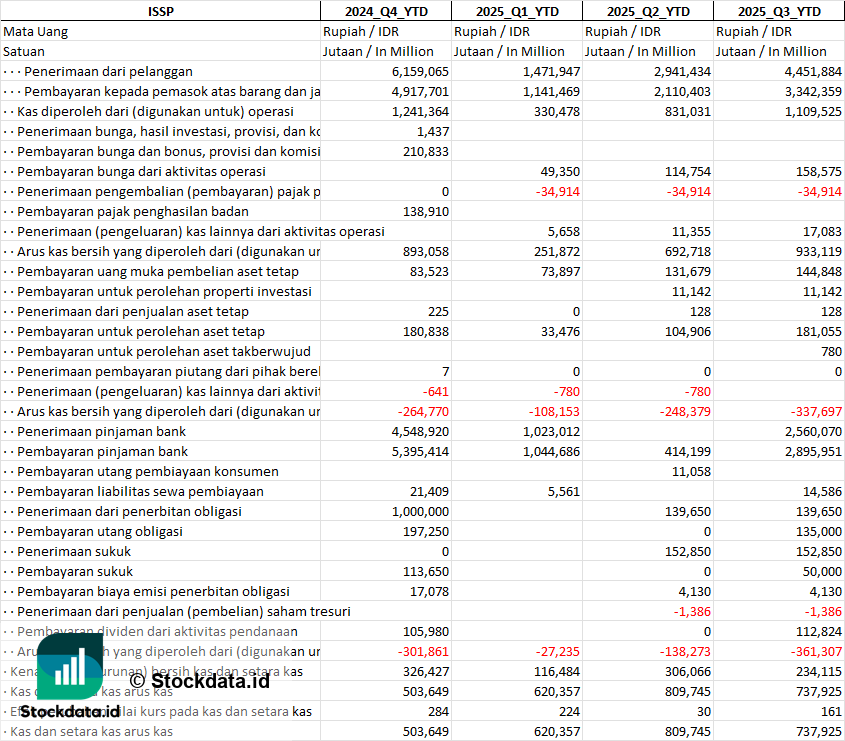Select cell value 1,000,000

(420, 511)
